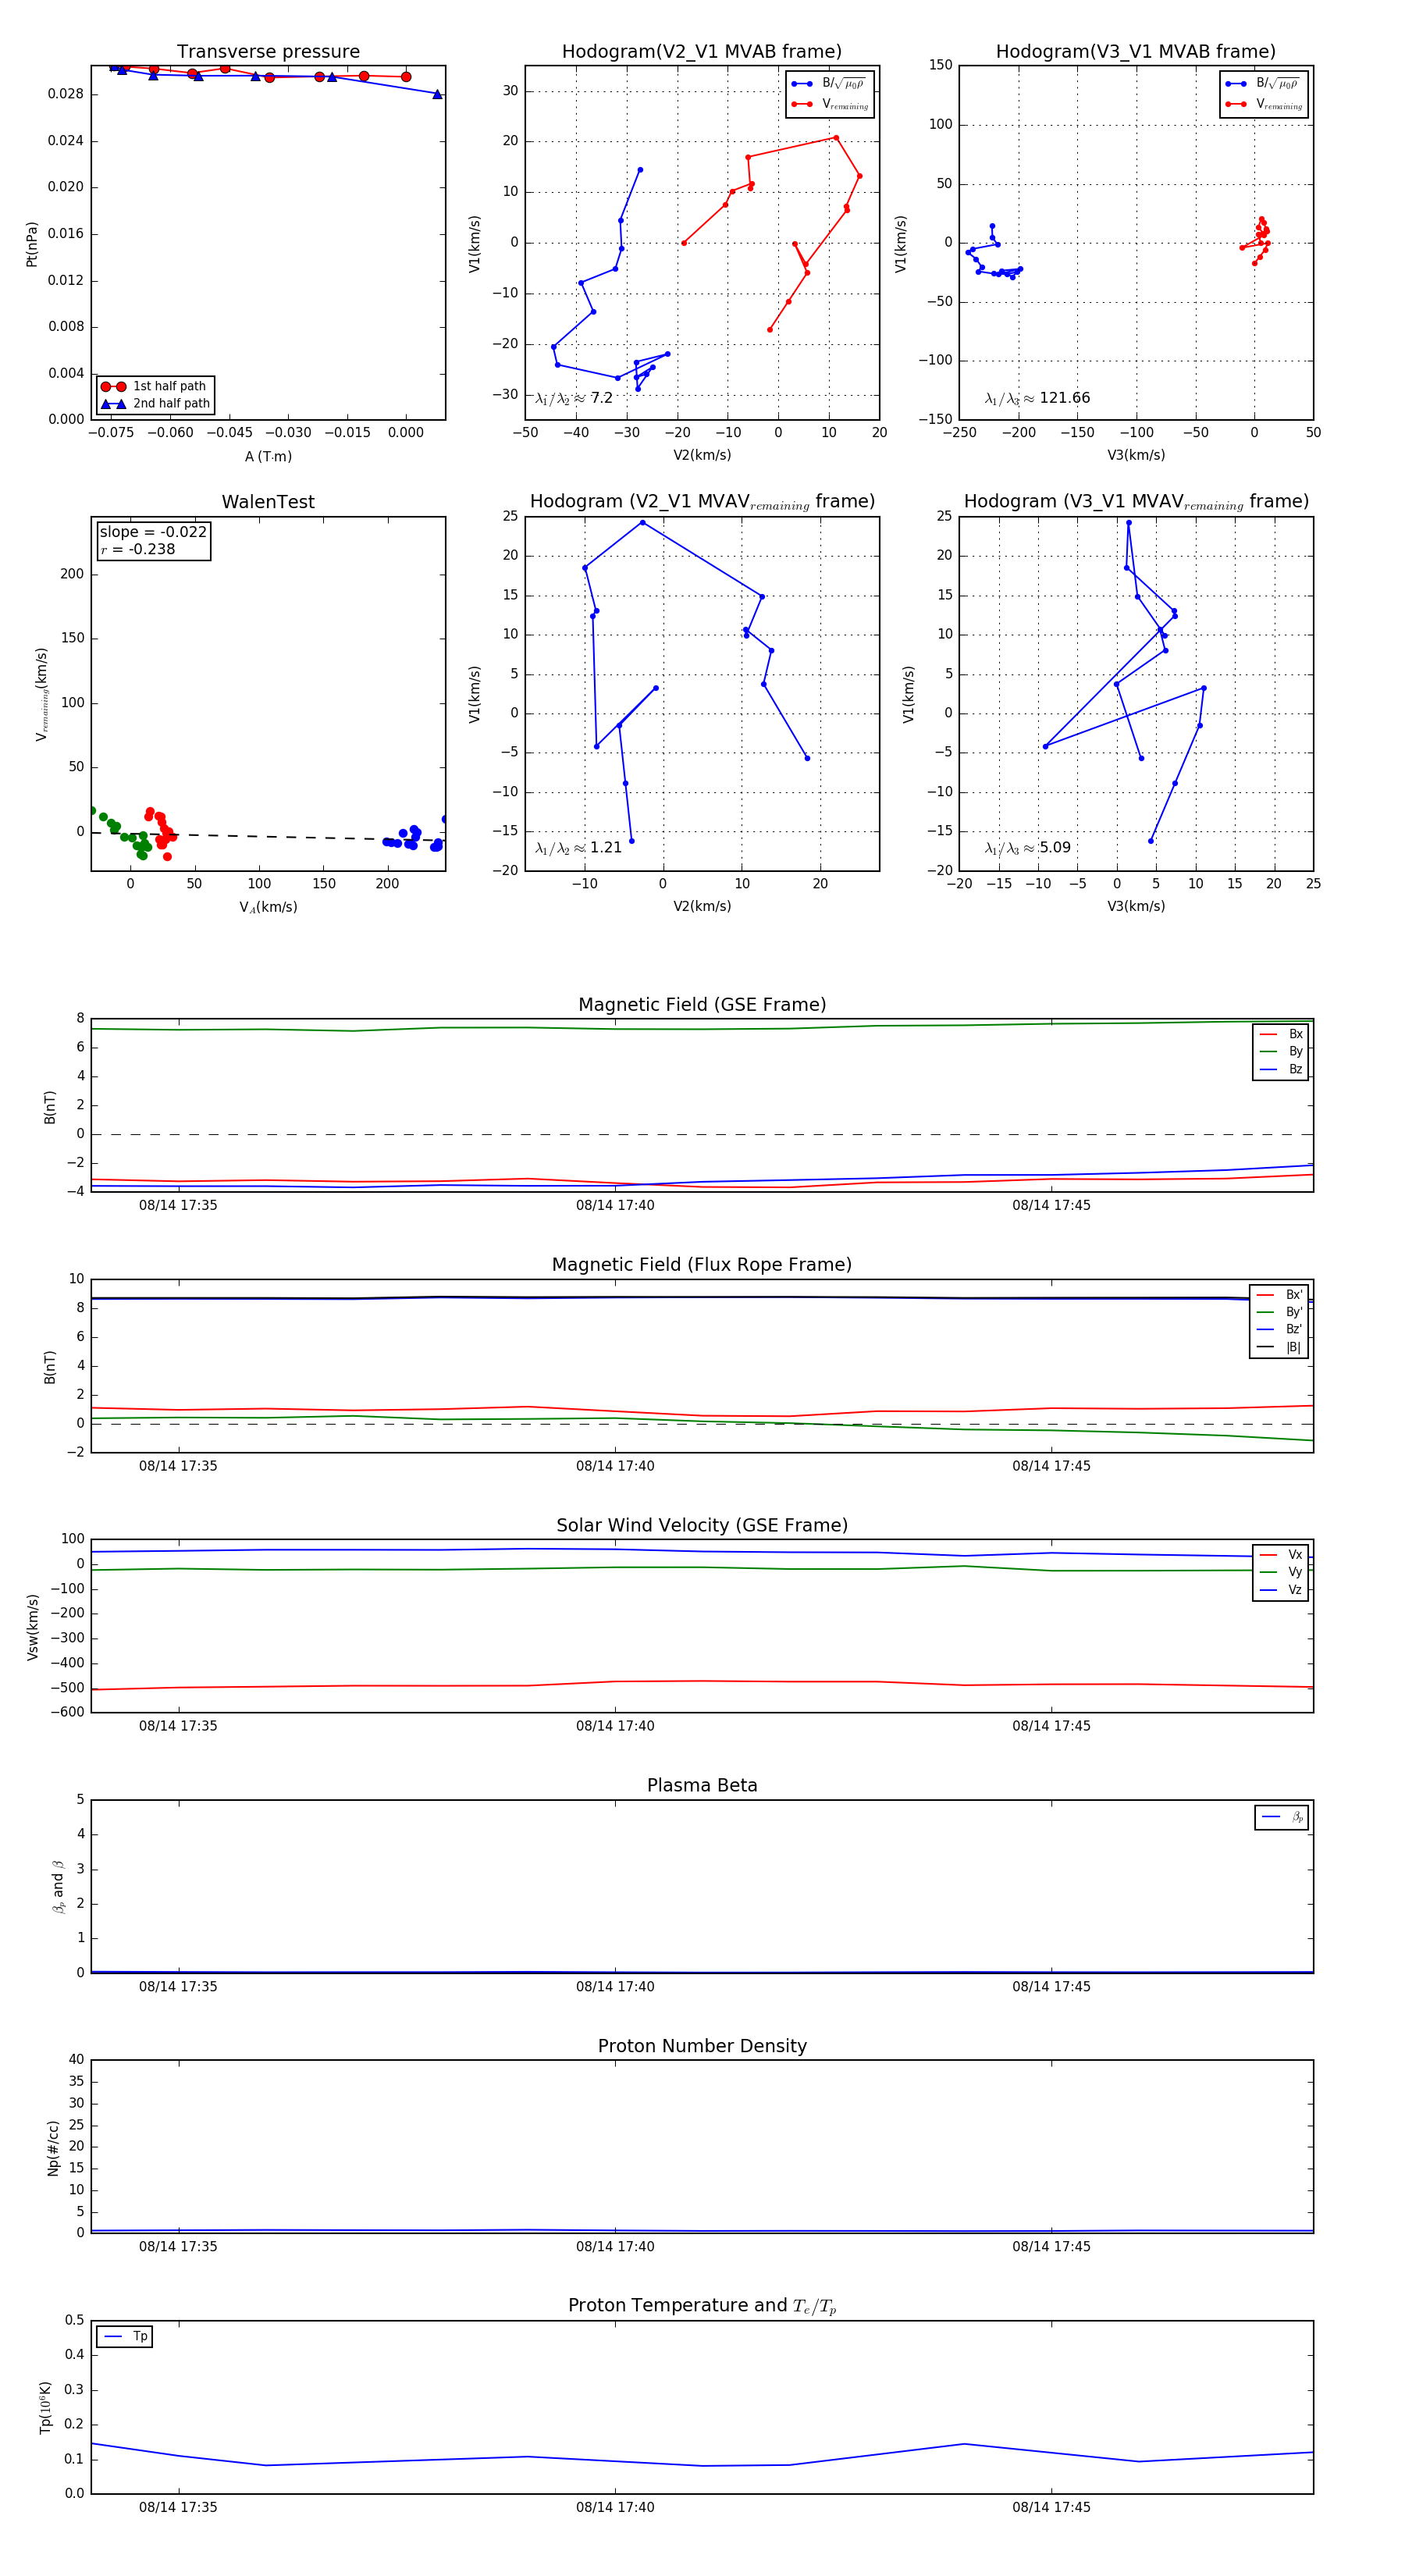
Task: Click the "V_A(km/s)" x-axis label in WalenTest
Action: tap(268, 907)
